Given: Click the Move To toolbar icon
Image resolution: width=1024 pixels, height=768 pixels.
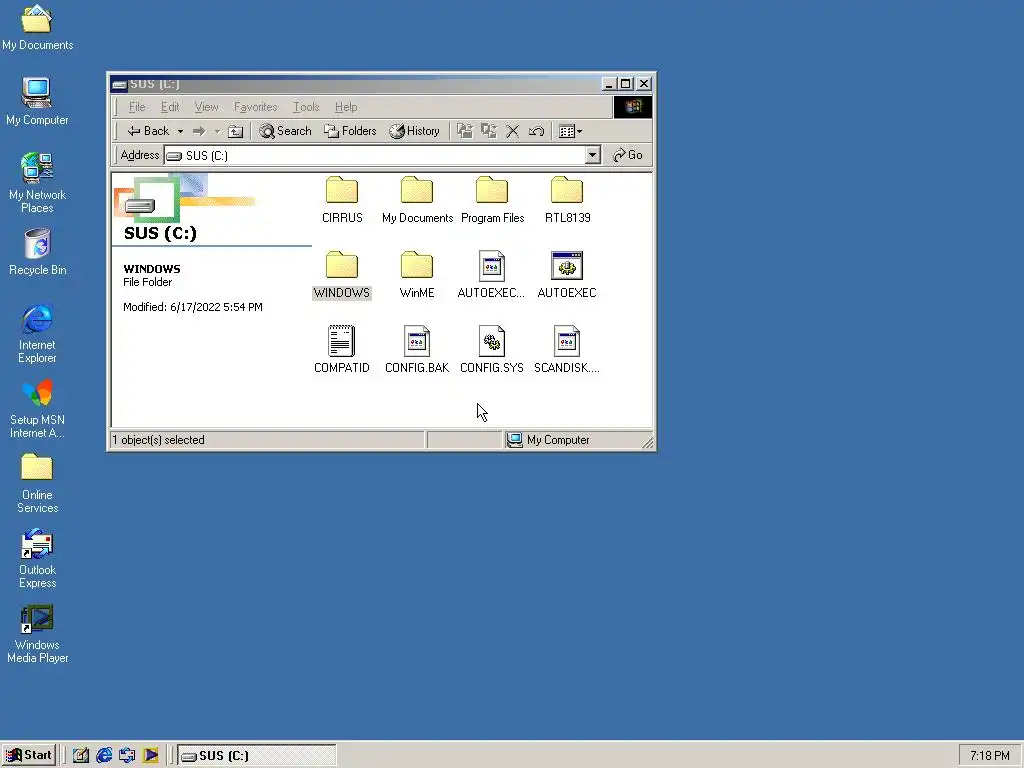Looking at the screenshot, I should [x=464, y=131].
